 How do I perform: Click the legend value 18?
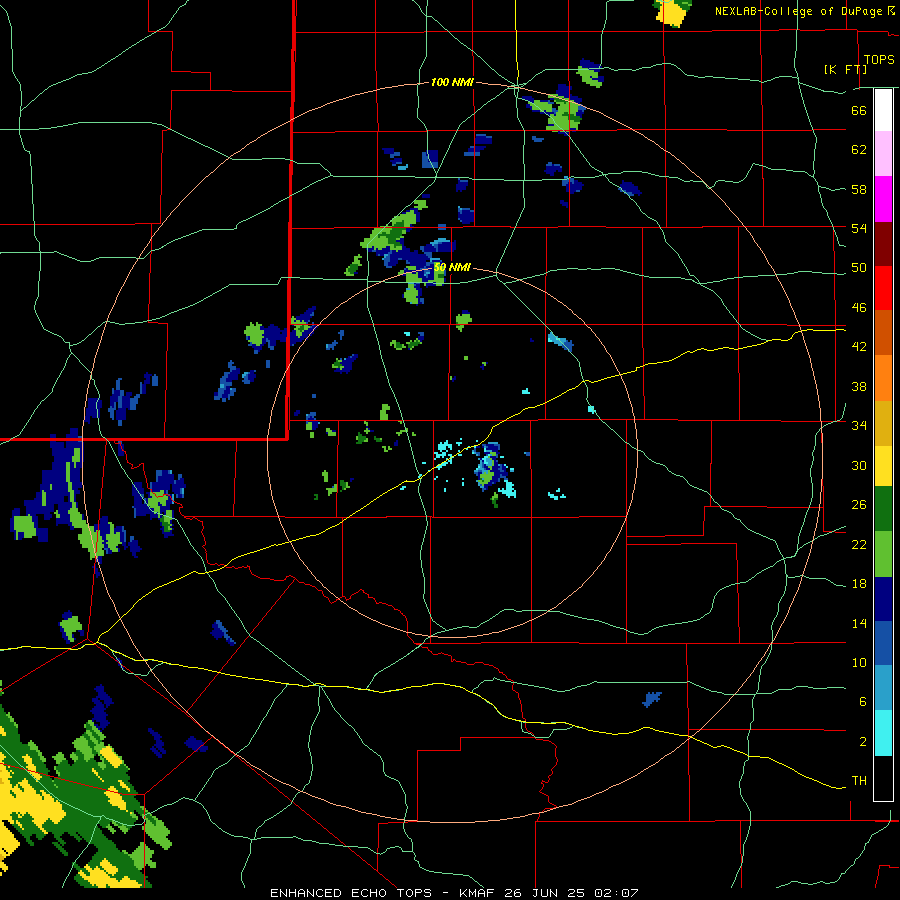pyautogui.click(x=859, y=584)
